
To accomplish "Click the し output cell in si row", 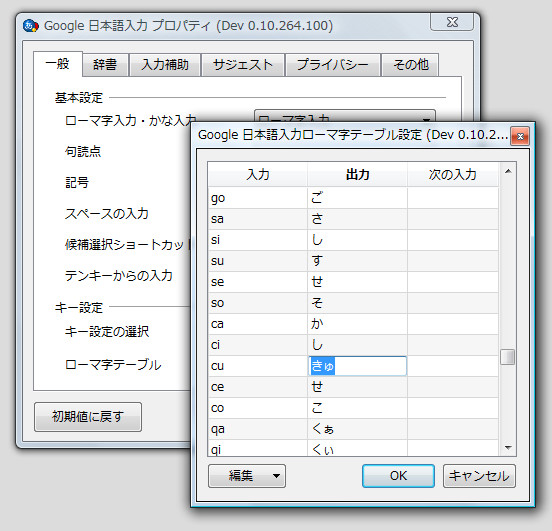I will tap(357, 240).
